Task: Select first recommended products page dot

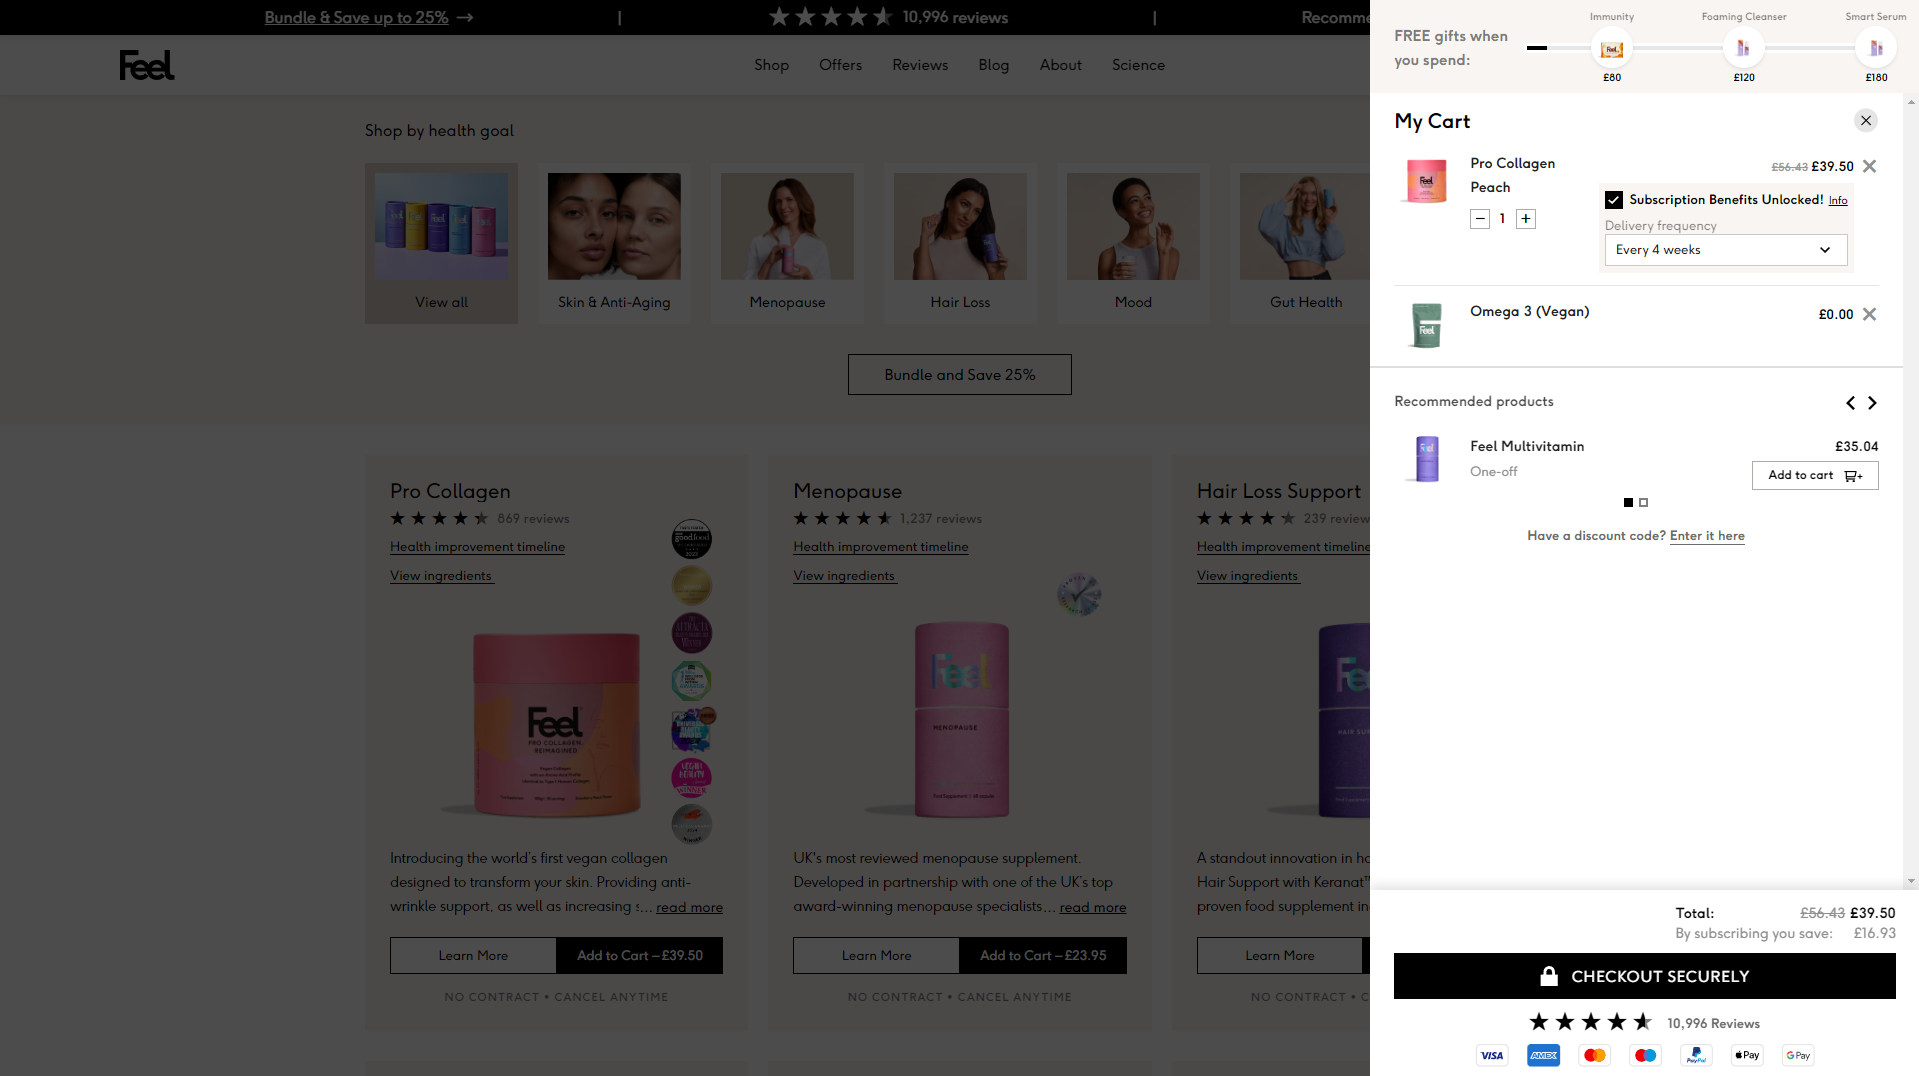Action: 1628,503
